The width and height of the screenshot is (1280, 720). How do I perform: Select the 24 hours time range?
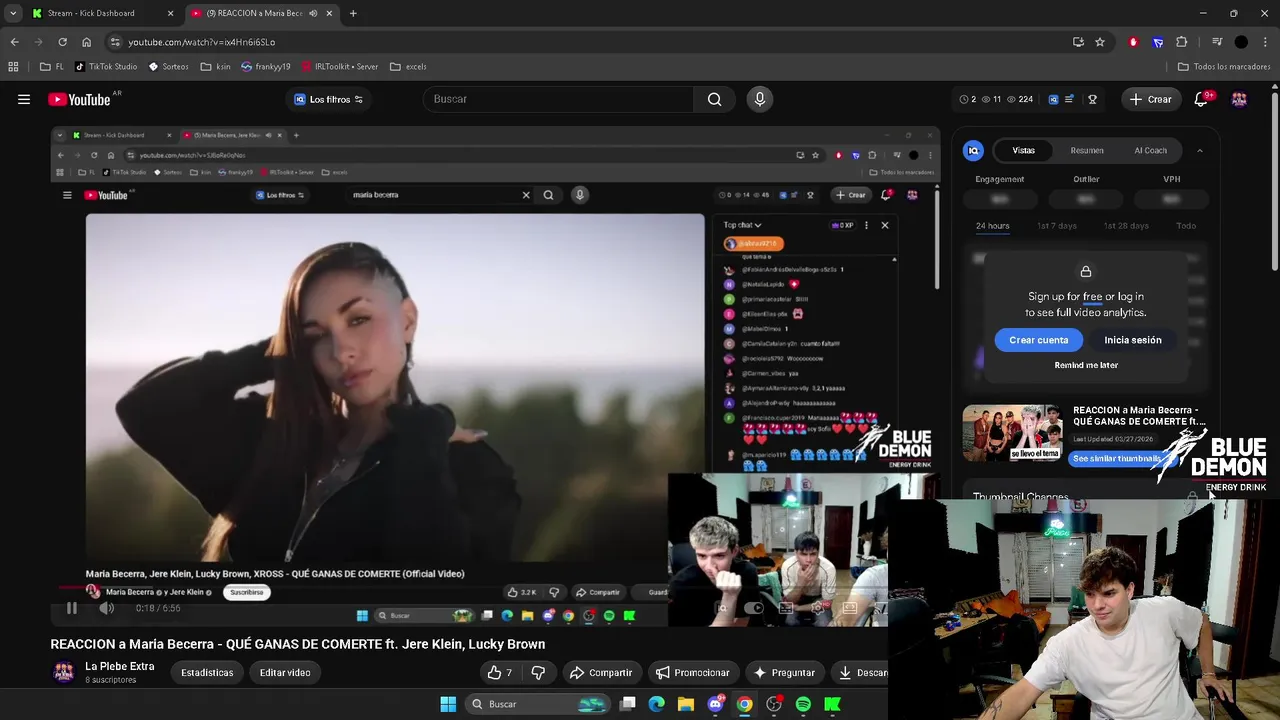point(992,225)
